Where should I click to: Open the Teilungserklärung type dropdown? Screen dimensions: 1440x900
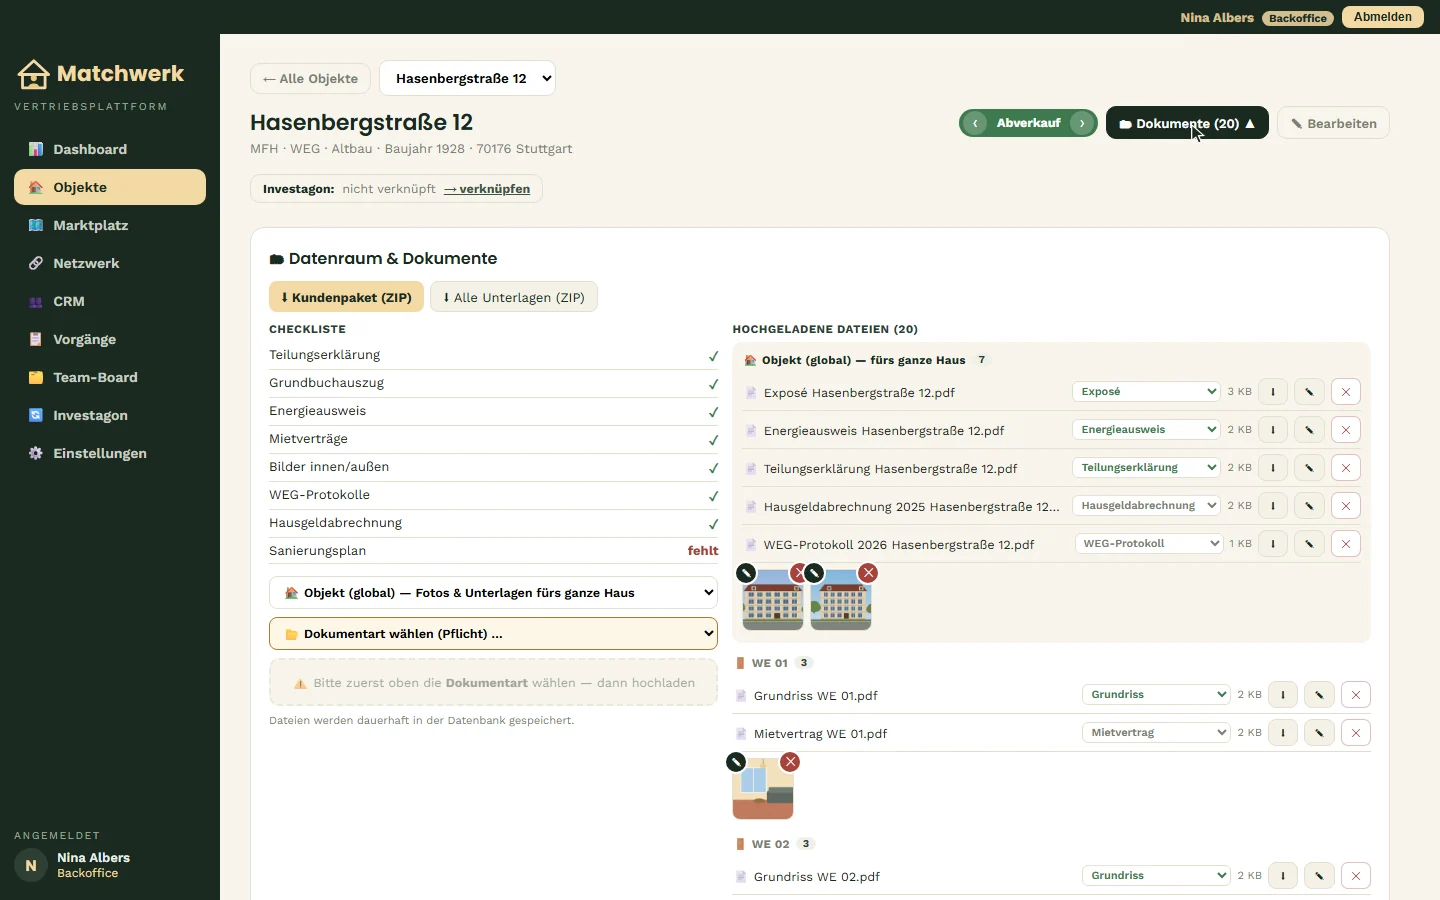1146,468
